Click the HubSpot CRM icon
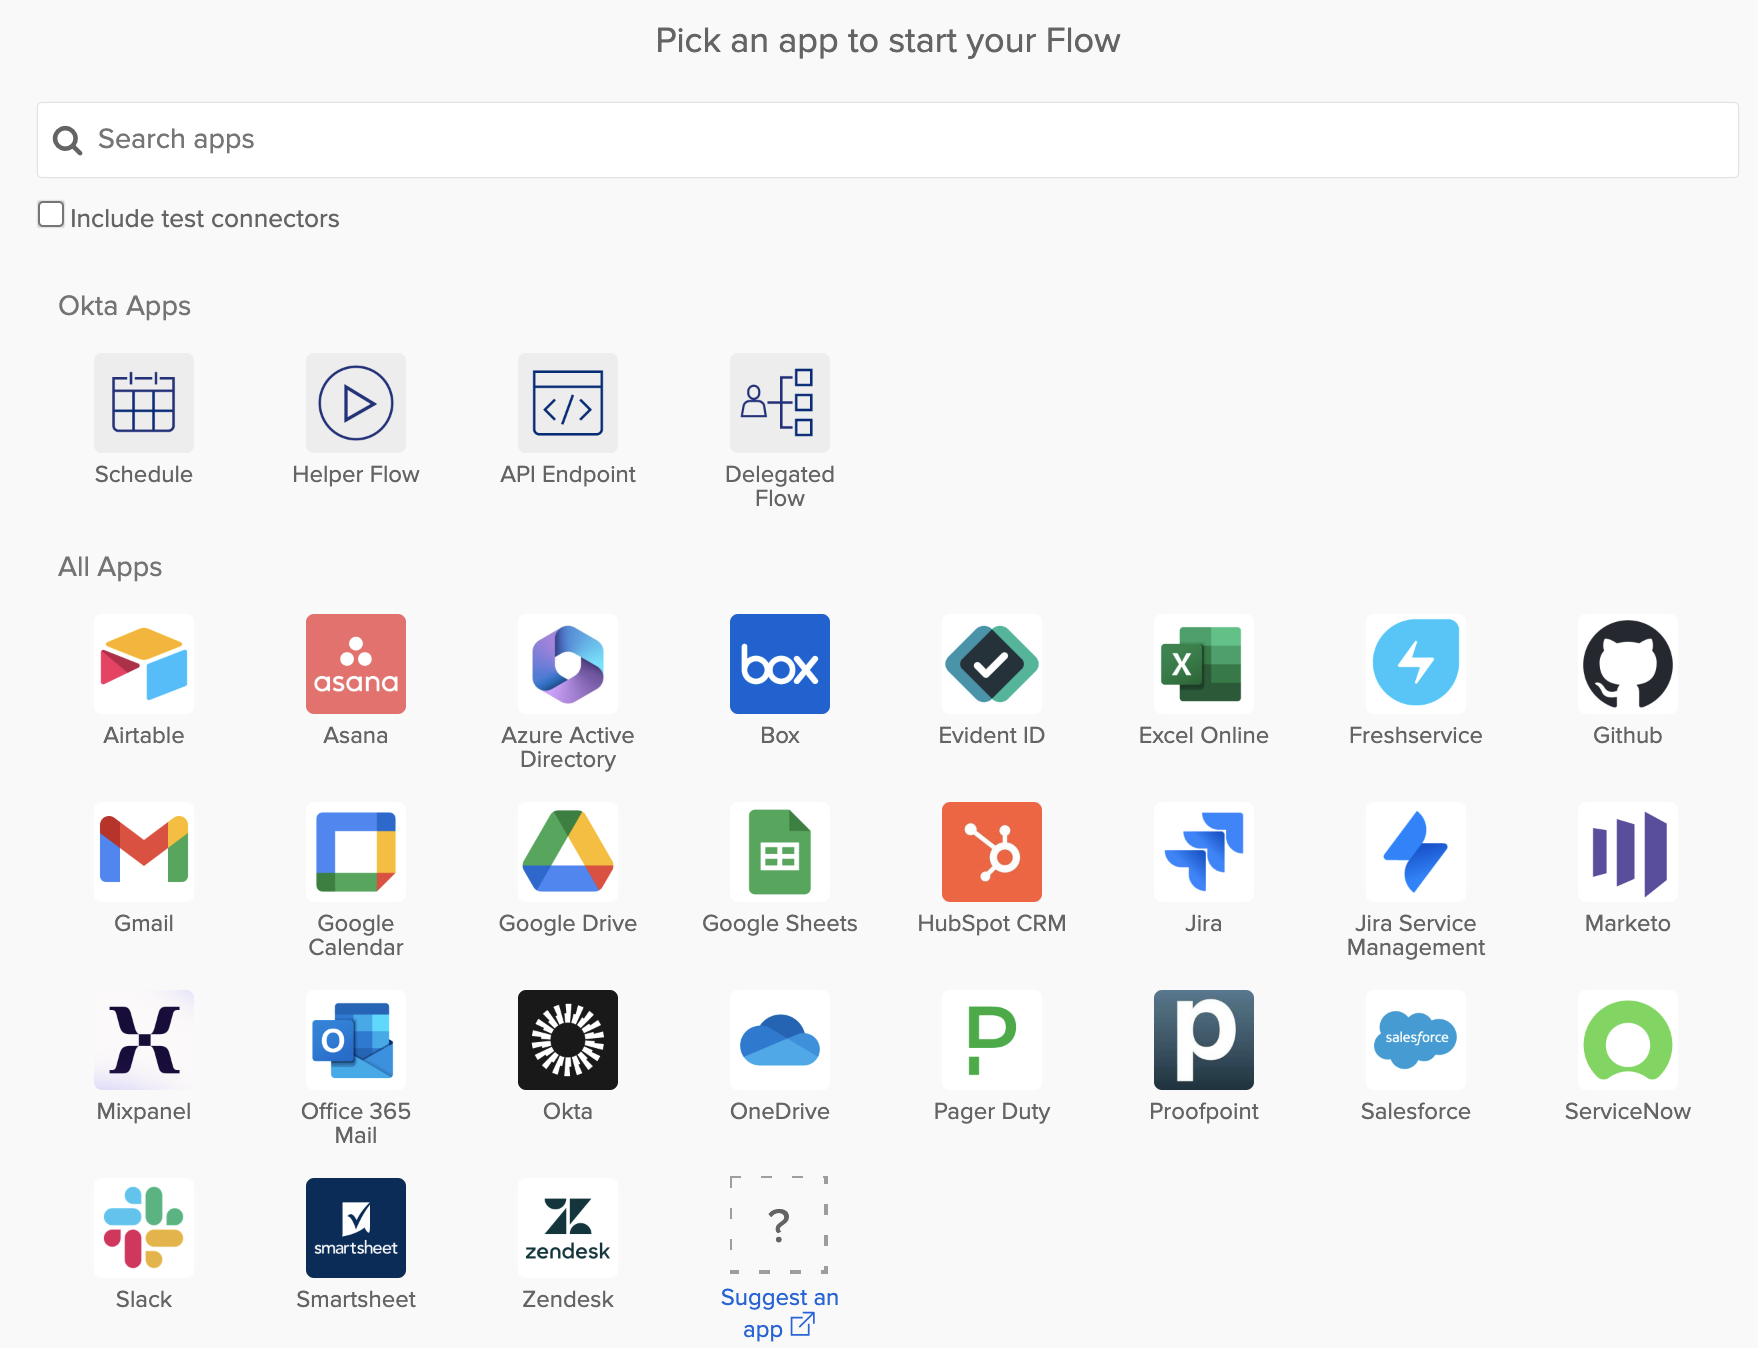The width and height of the screenshot is (1758, 1348). point(991,852)
